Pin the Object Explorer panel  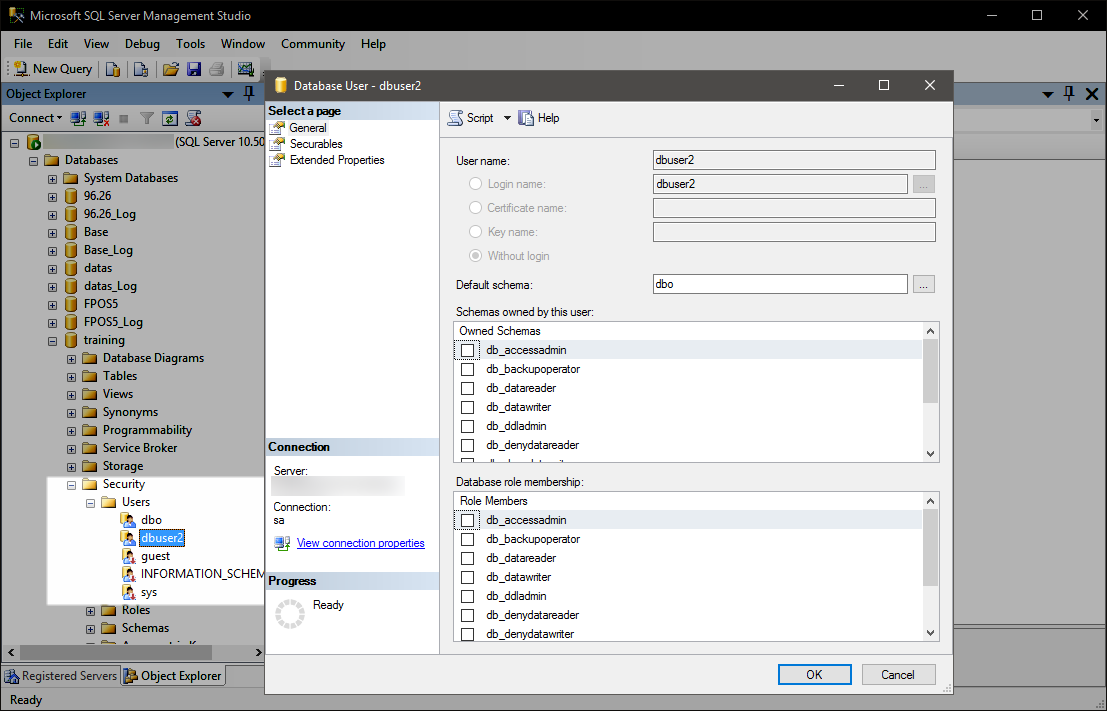coord(249,93)
